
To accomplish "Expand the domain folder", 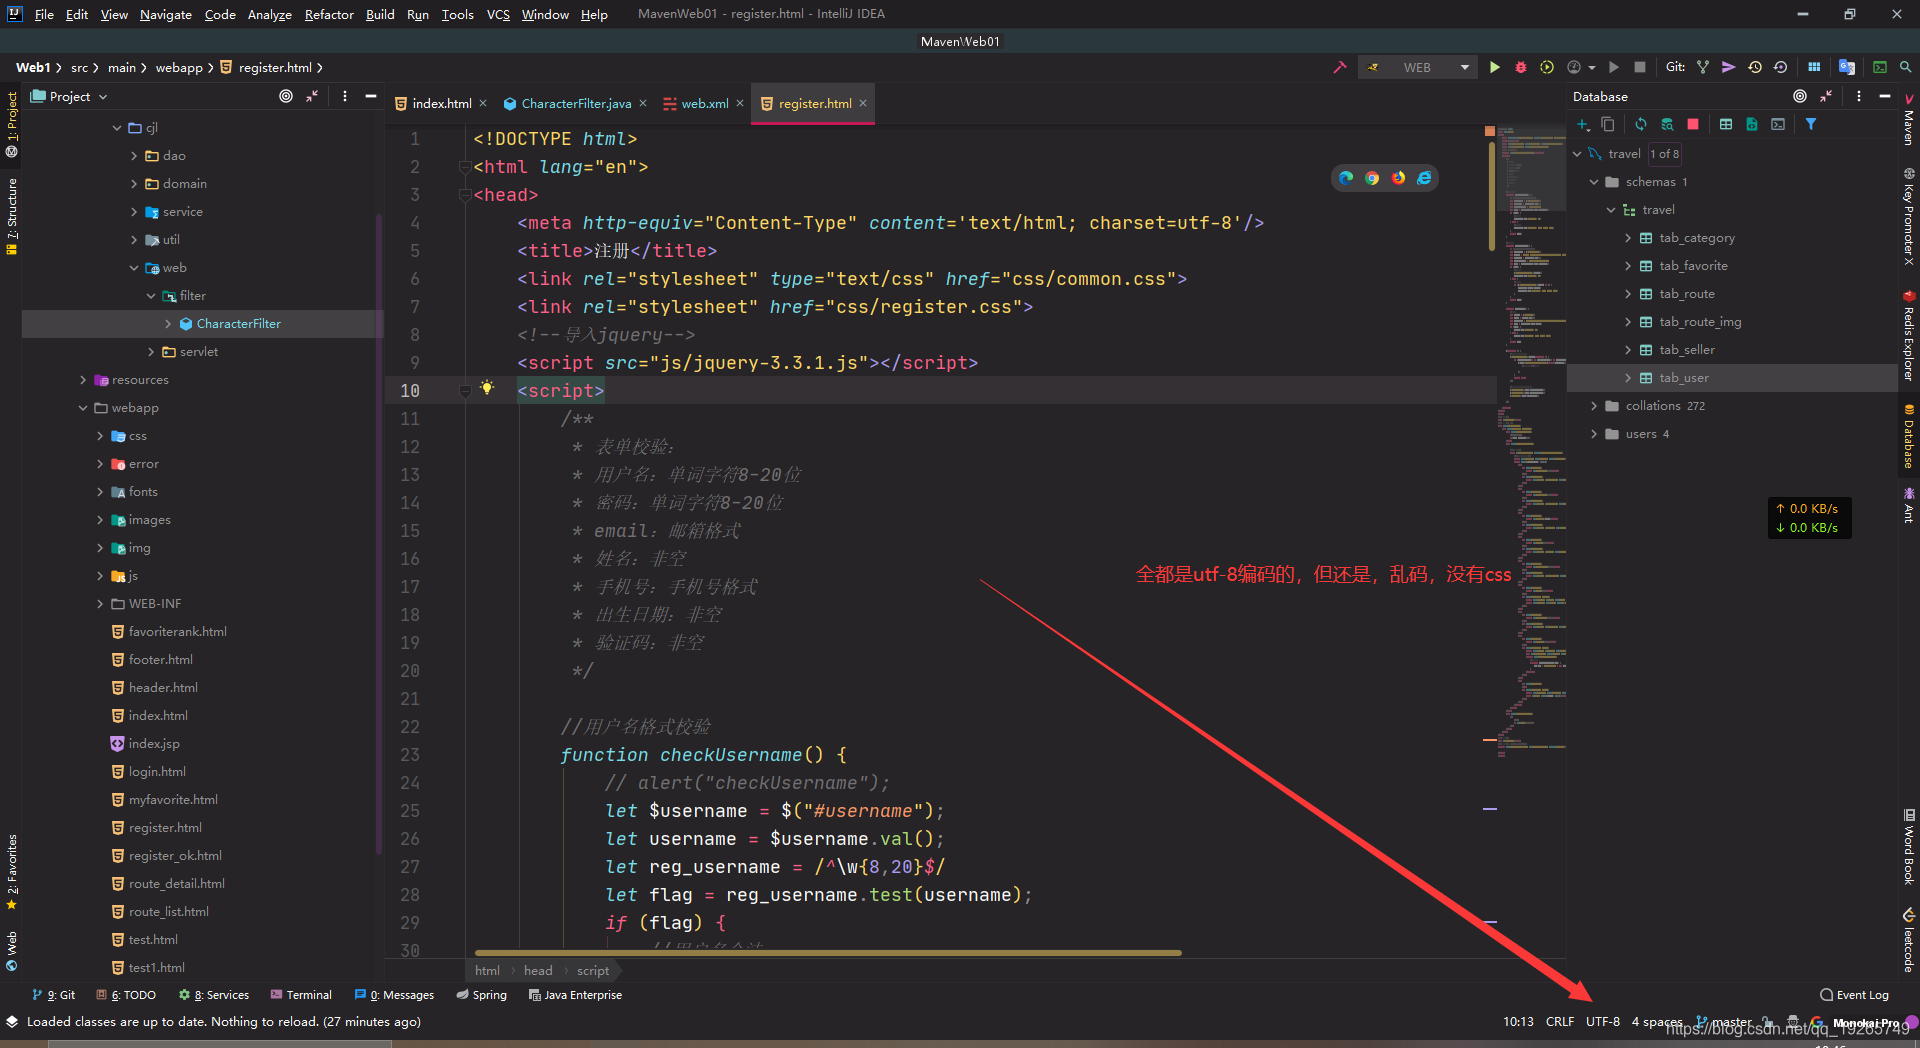I will pyautogui.click(x=134, y=184).
